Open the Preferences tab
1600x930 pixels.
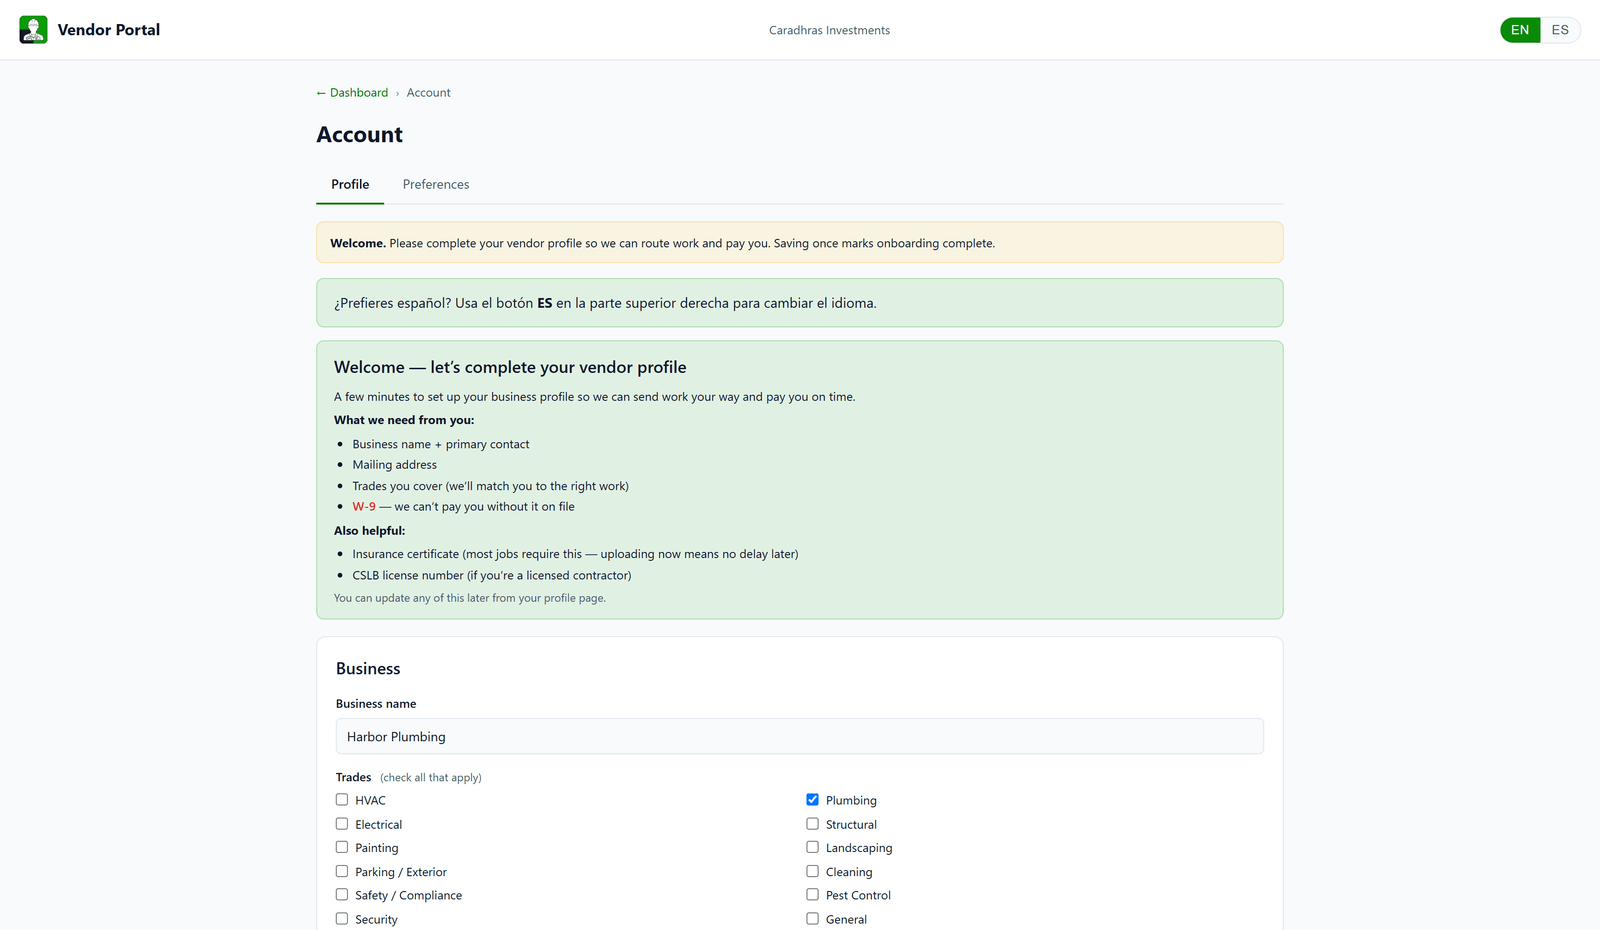436,185
